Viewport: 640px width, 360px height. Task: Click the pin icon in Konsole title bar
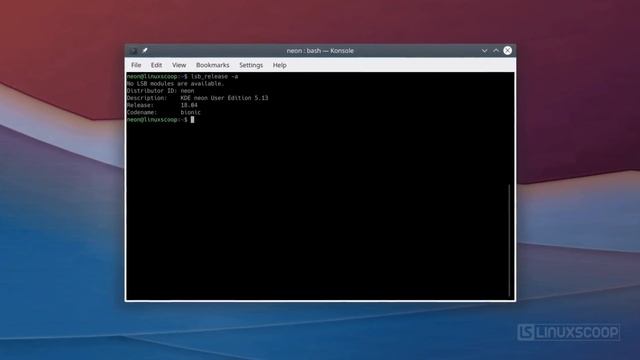pyautogui.click(x=144, y=51)
